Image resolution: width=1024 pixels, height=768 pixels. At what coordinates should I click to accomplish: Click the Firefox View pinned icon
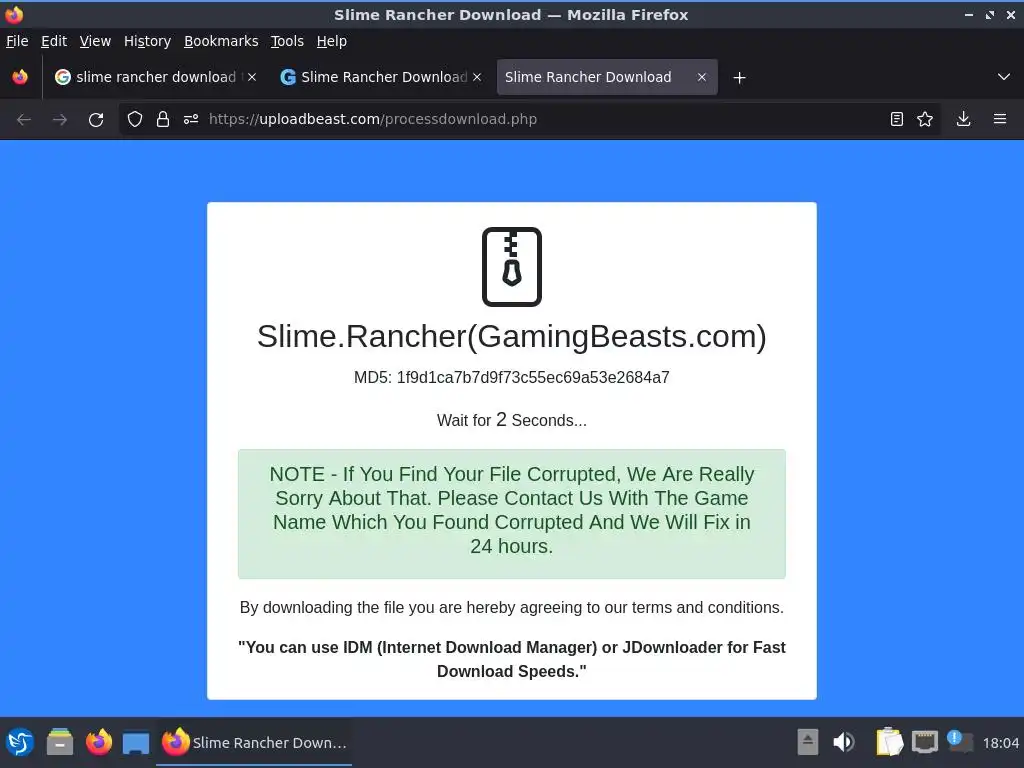pyautogui.click(x=20, y=77)
